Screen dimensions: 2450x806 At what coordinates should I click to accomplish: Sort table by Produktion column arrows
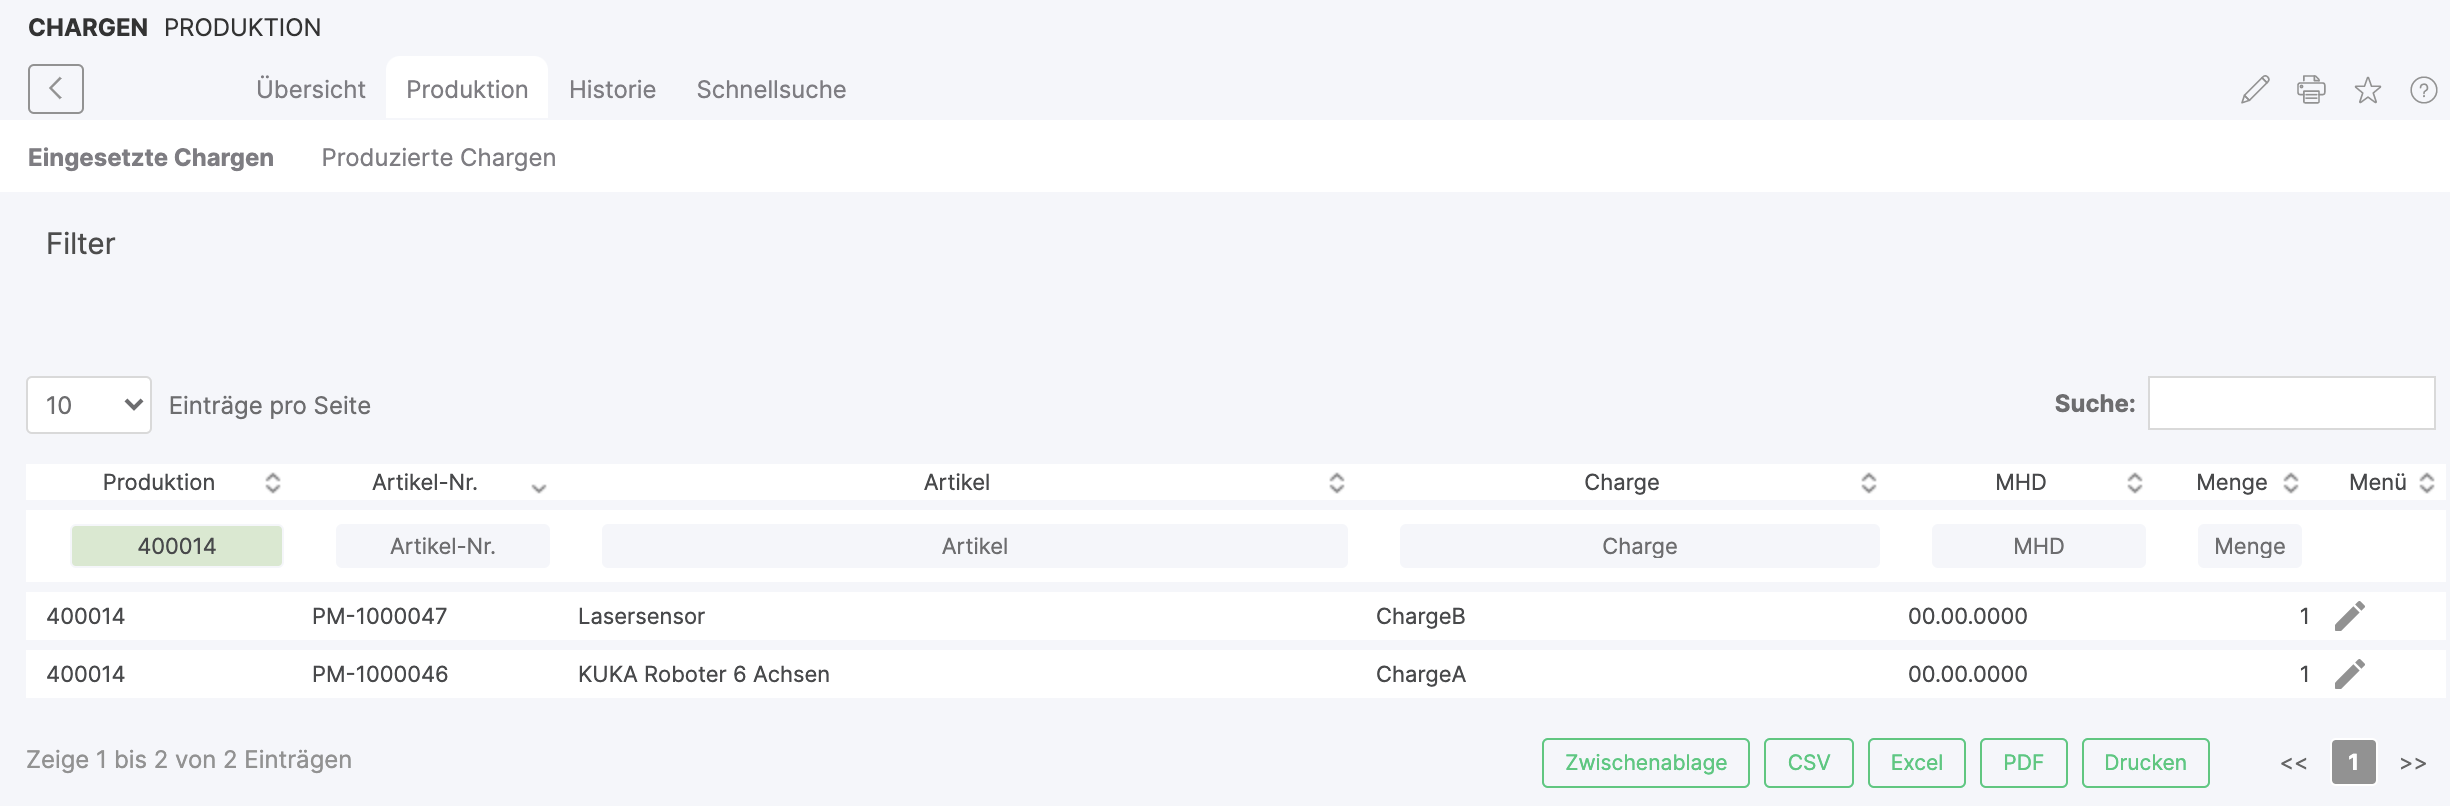(x=272, y=483)
